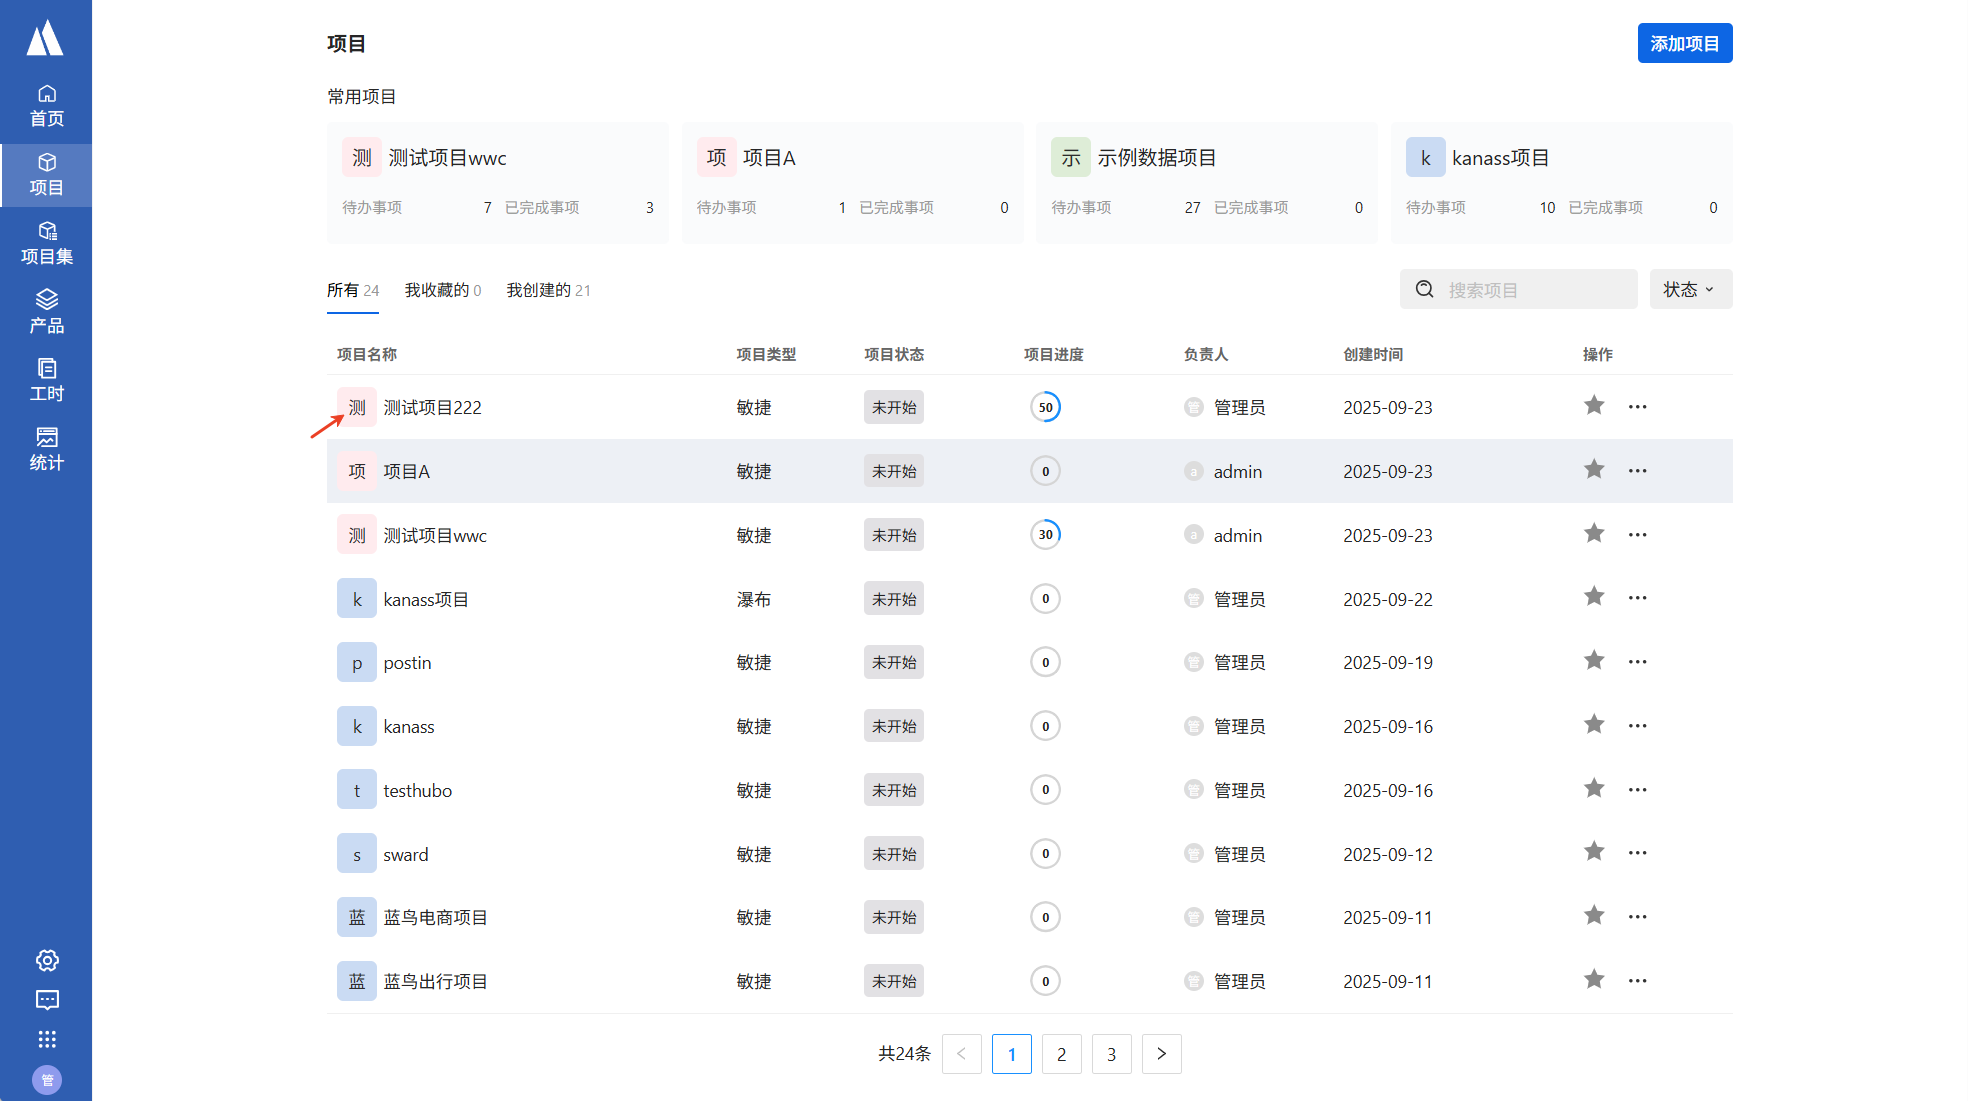1968x1101 pixels.
Task: Switch to the 我收藏的 tab
Action: pyautogui.click(x=443, y=290)
